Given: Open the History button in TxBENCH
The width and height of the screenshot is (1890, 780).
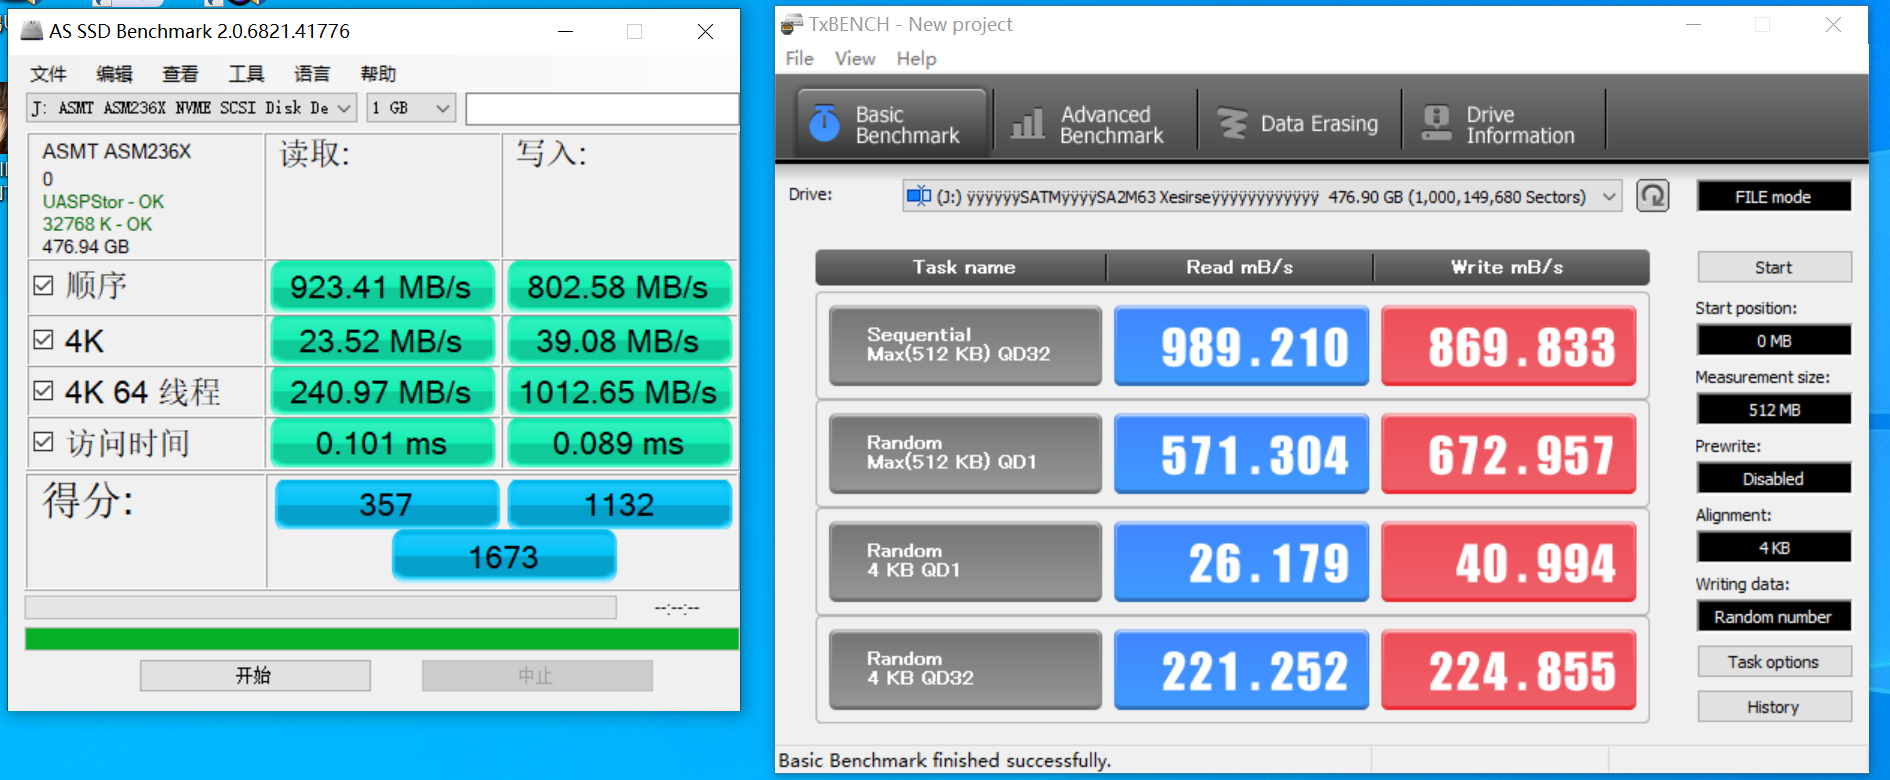Looking at the screenshot, I should [1774, 707].
